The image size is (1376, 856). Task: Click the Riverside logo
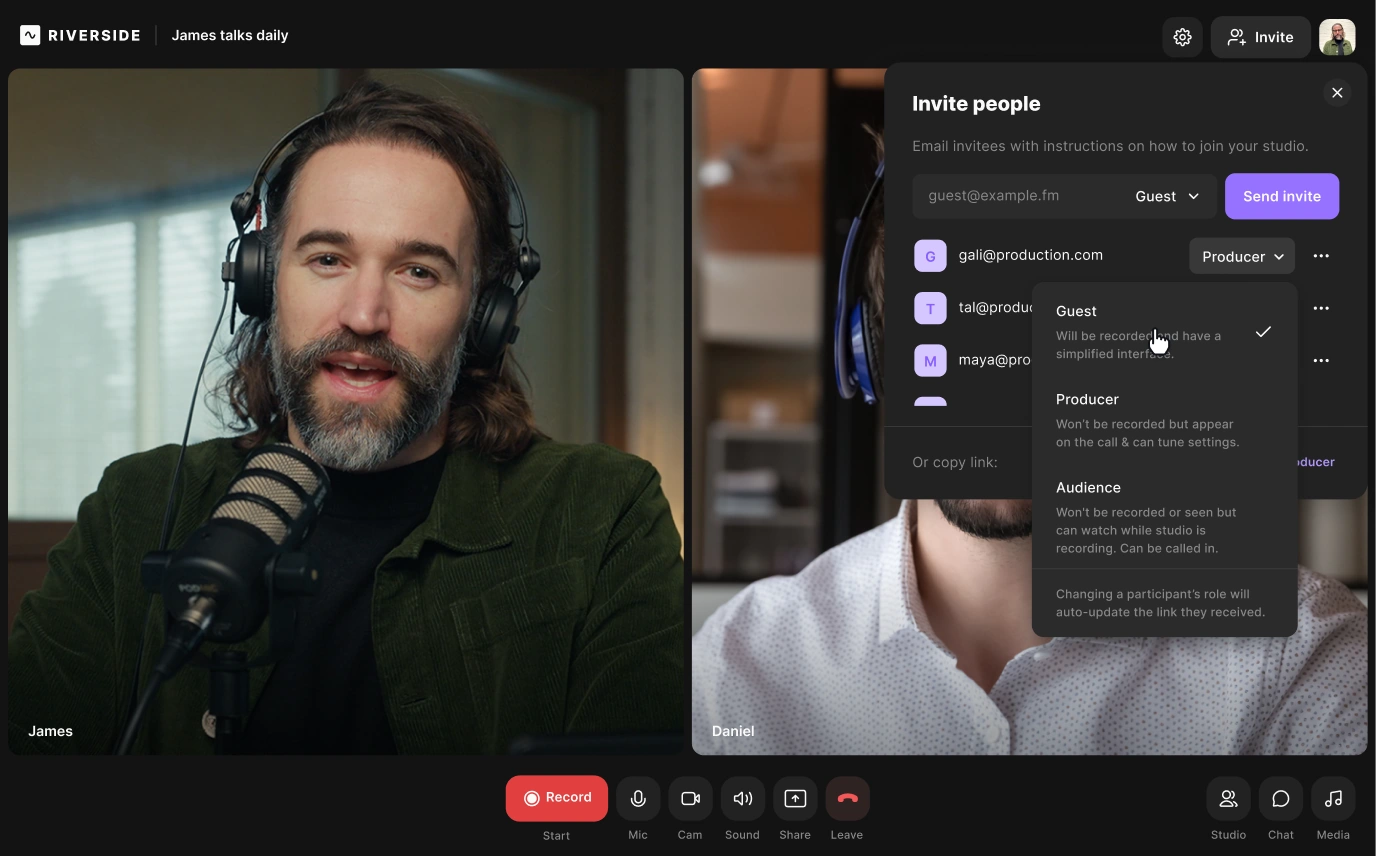(80, 35)
